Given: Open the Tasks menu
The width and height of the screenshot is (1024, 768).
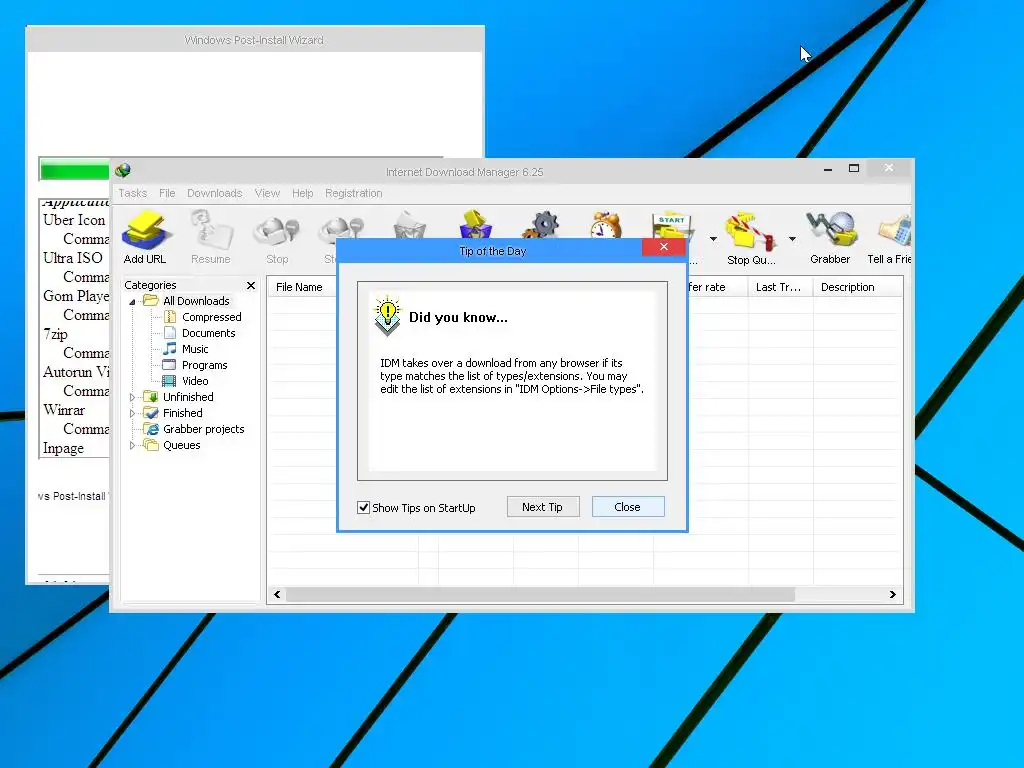Looking at the screenshot, I should click(133, 193).
